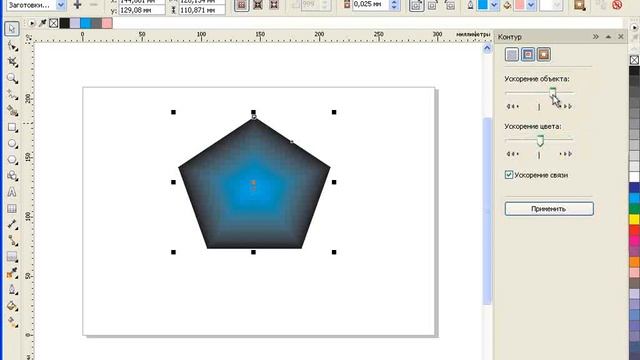
Task: Open the Contour steps page in docker
Action: (x=512, y=54)
